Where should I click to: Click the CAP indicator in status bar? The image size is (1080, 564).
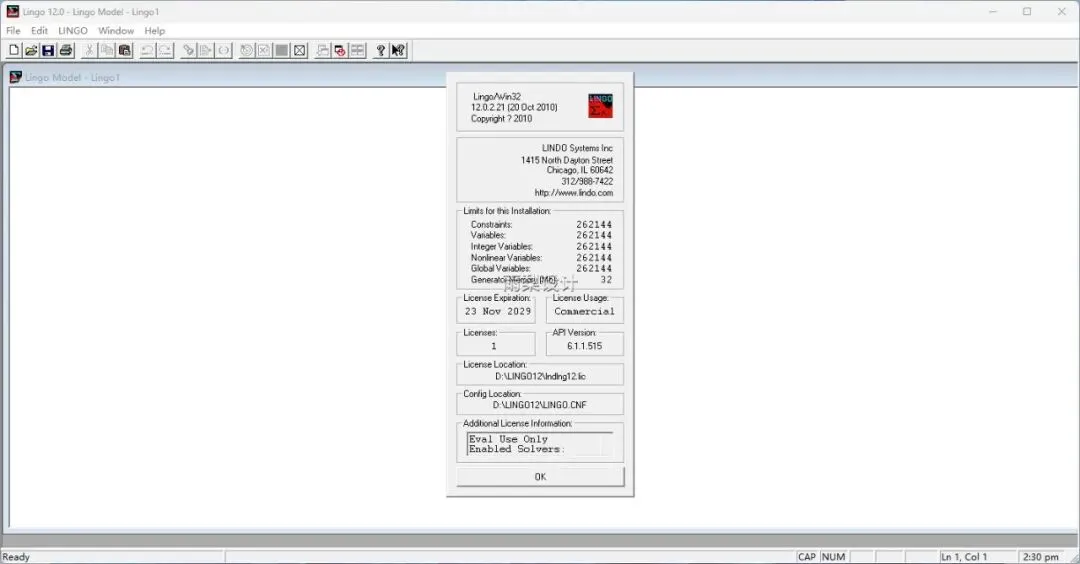point(807,556)
